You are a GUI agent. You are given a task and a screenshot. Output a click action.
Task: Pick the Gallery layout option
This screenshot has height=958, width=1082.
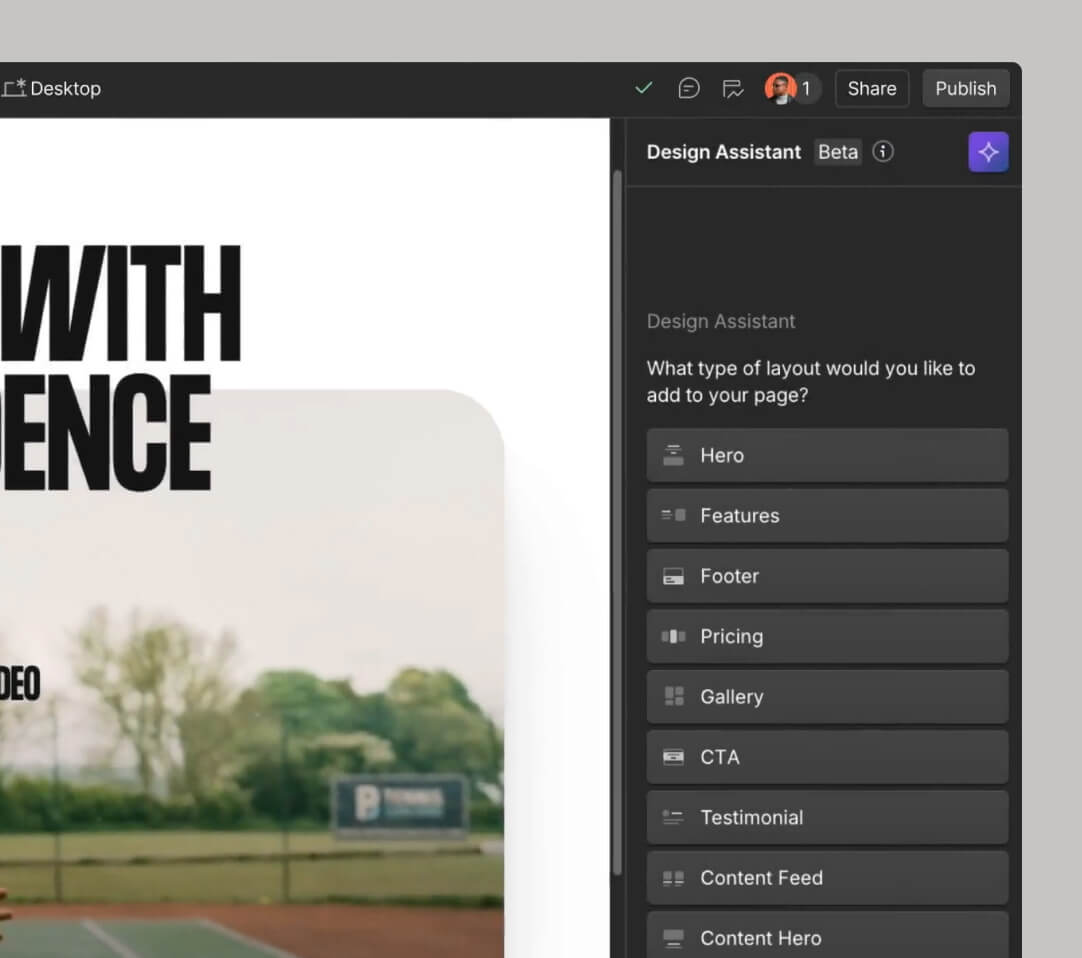[x=827, y=696]
